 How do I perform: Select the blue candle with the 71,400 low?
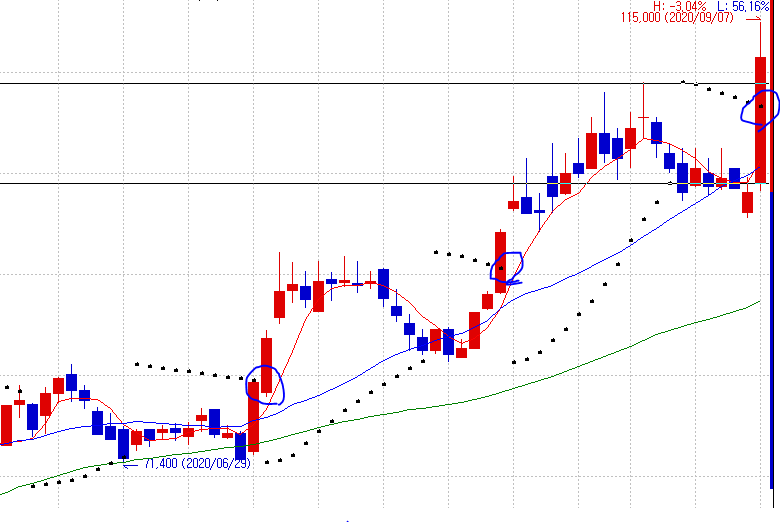[x=124, y=442]
